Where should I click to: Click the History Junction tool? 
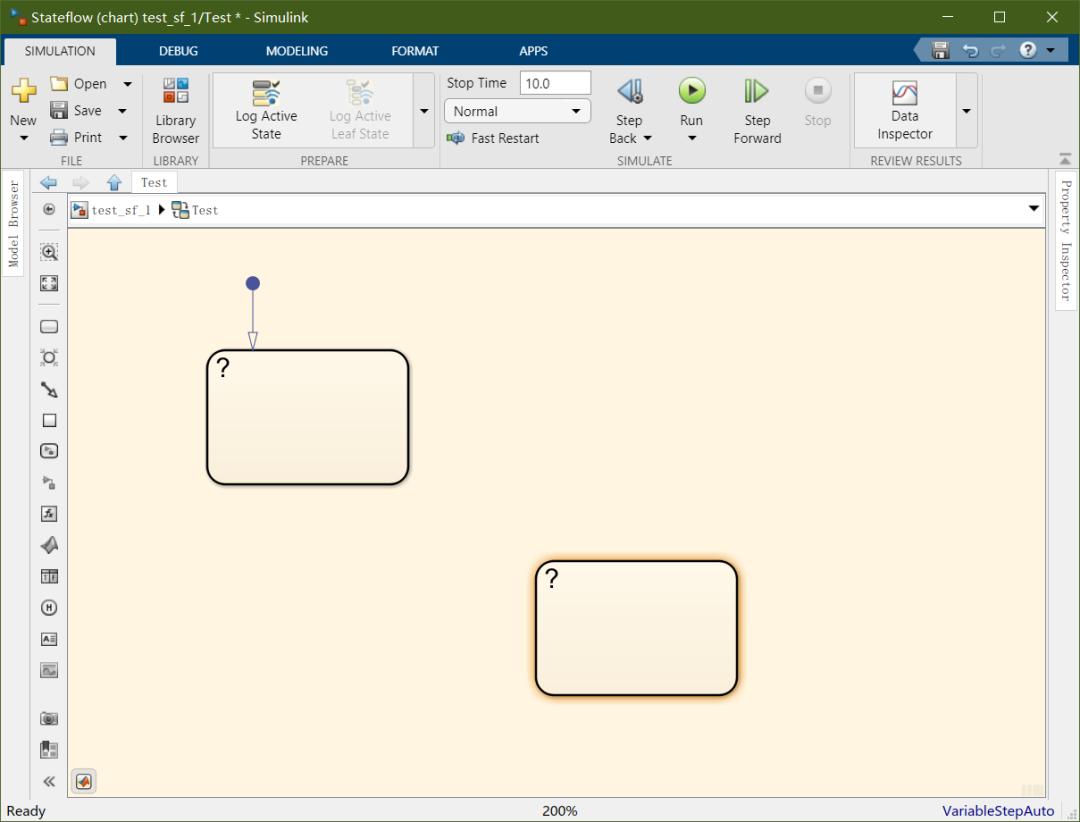(49, 607)
